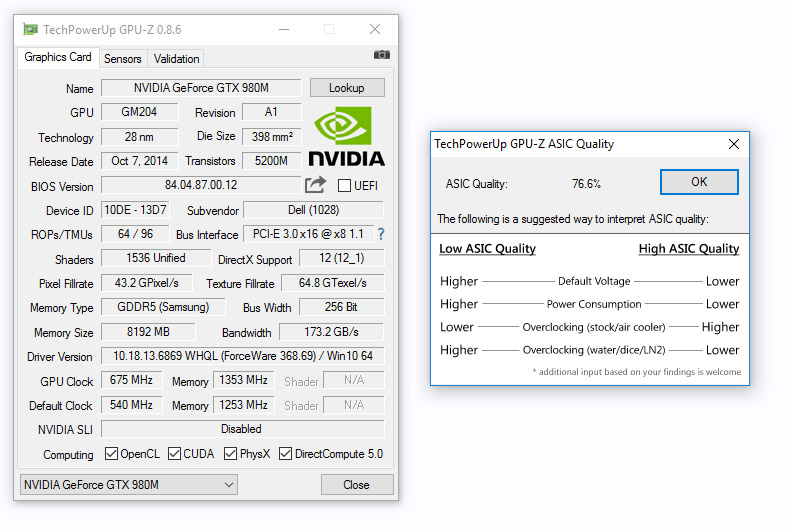The image size is (791, 530).
Task: Toggle the PhysX checkbox
Action: 230,453
